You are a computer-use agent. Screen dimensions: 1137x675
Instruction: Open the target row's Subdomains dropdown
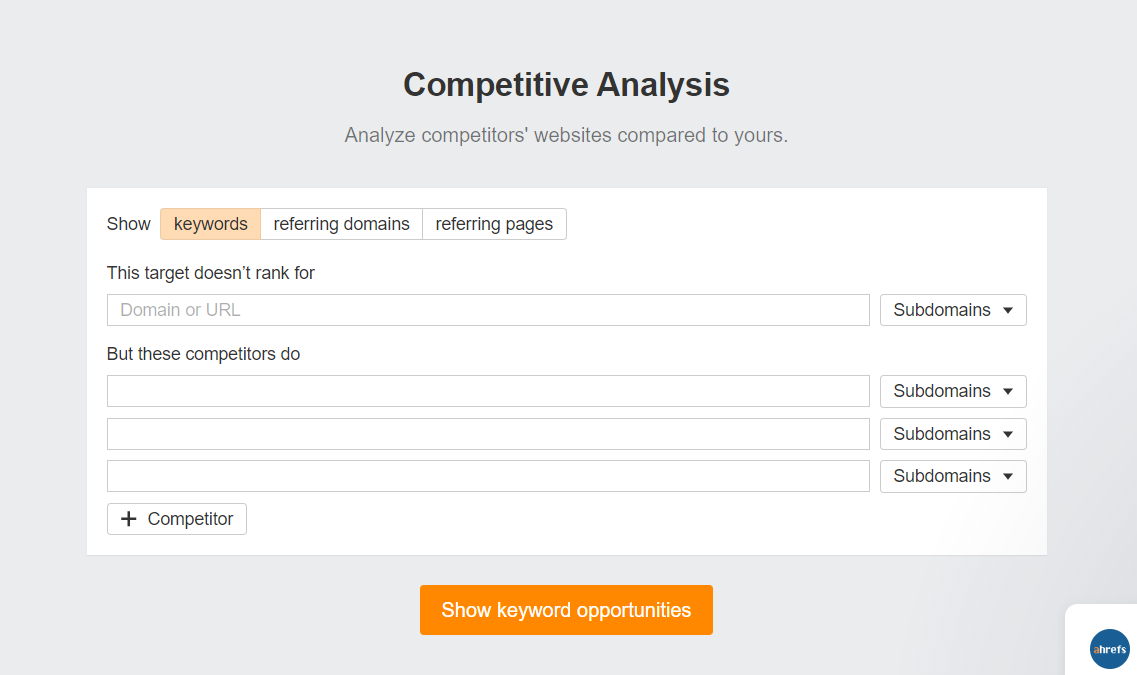(952, 310)
